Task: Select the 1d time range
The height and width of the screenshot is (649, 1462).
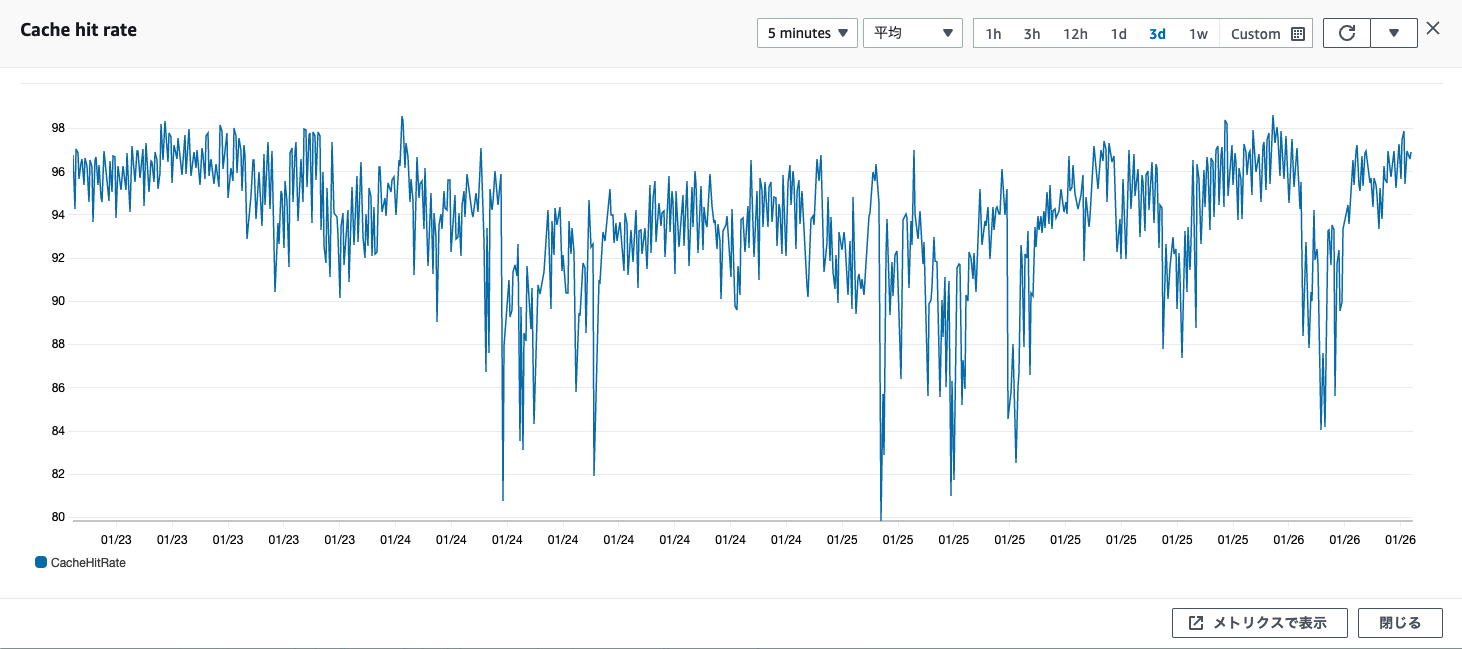Action: (1118, 34)
